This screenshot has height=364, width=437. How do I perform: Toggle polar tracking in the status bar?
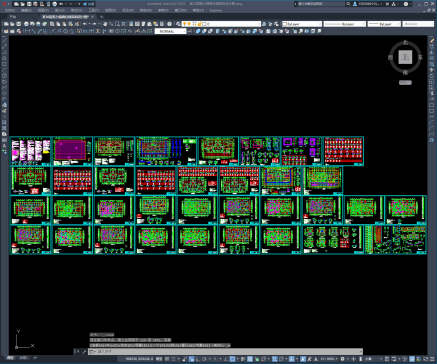click(204, 359)
